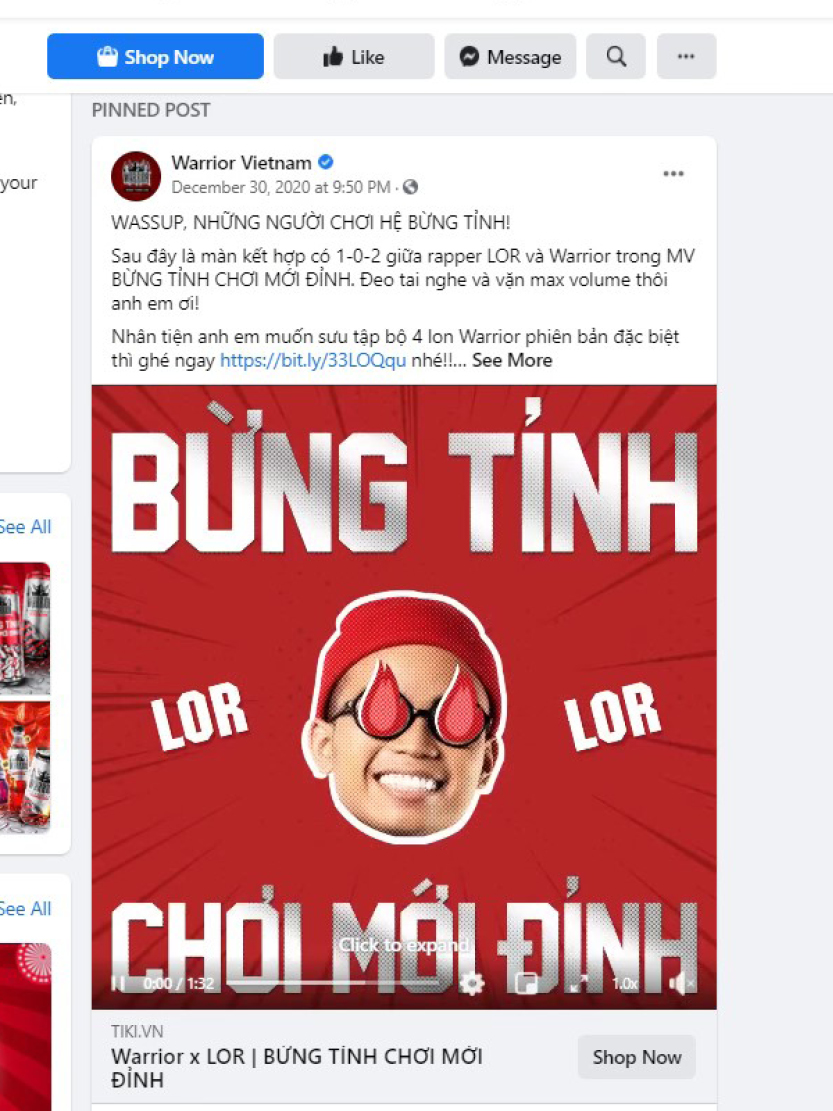
Task: Click the Shop Now button with bag icon
Action: coord(155,57)
